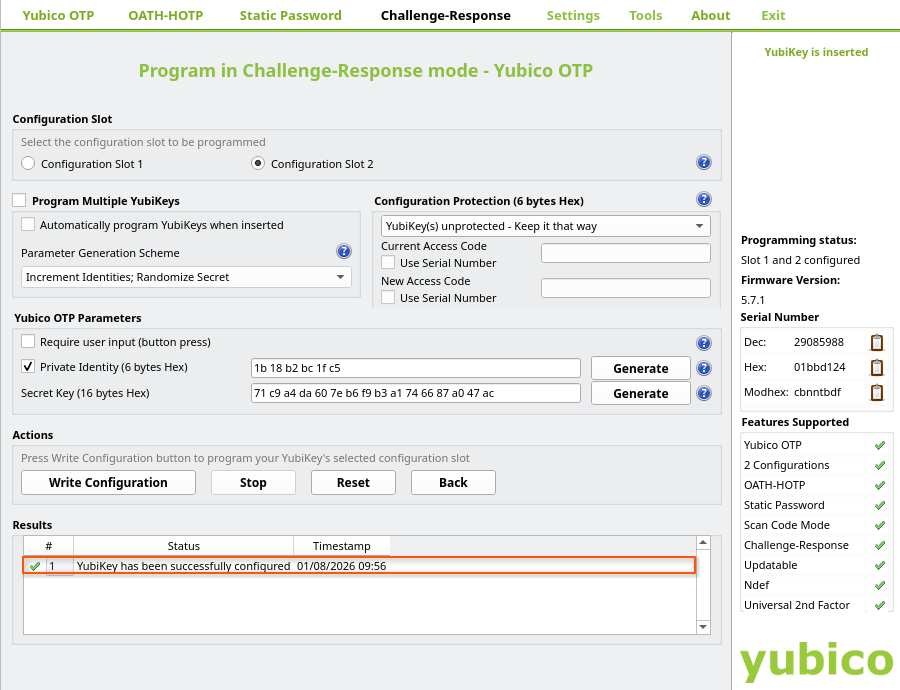Open Settings tab

pyautogui.click(x=573, y=15)
